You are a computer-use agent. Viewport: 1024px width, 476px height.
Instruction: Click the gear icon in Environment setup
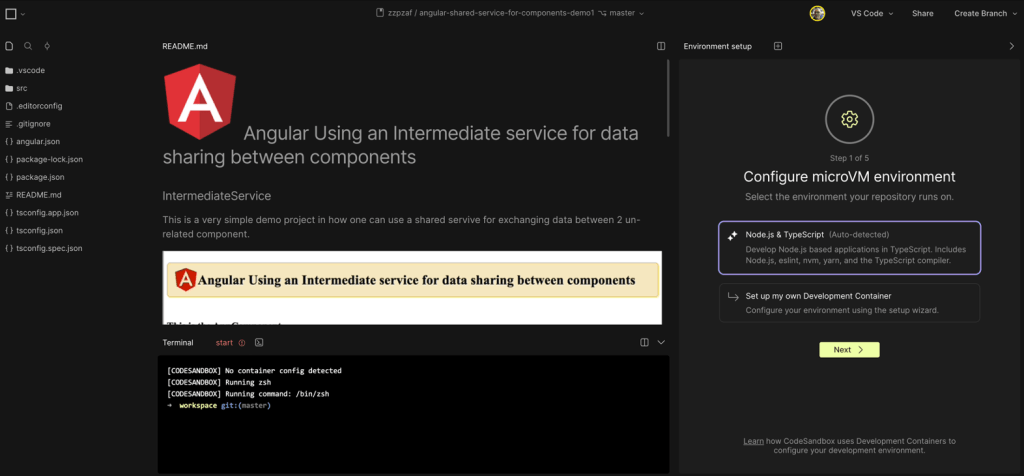849,119
